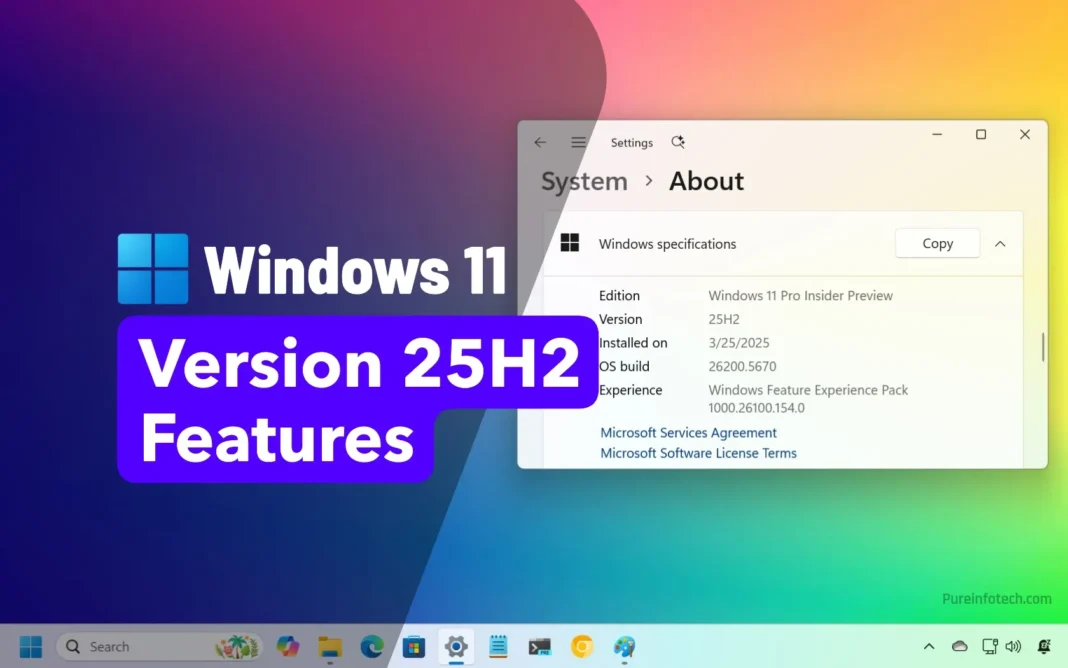Viewport: 1068px width, 668px height.
Task: Copy the Windows specifications
Action: (937, 244)
